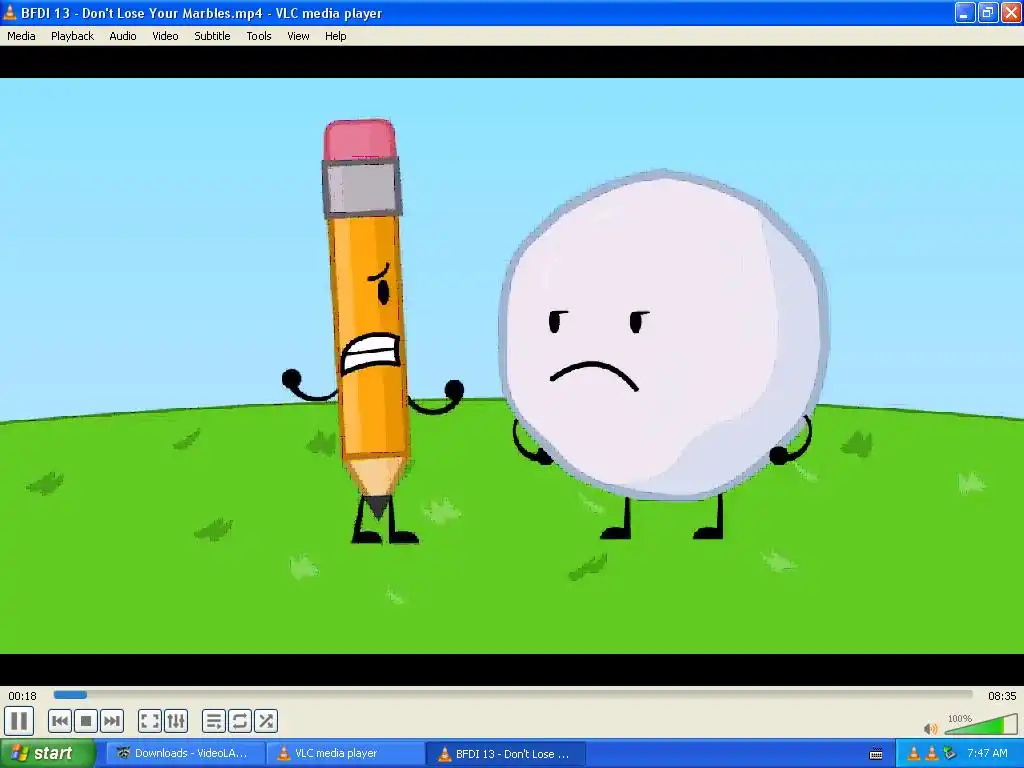Toggle fullscreen video mode
The width and height of the screenshot is (1024, 768).
150,721
